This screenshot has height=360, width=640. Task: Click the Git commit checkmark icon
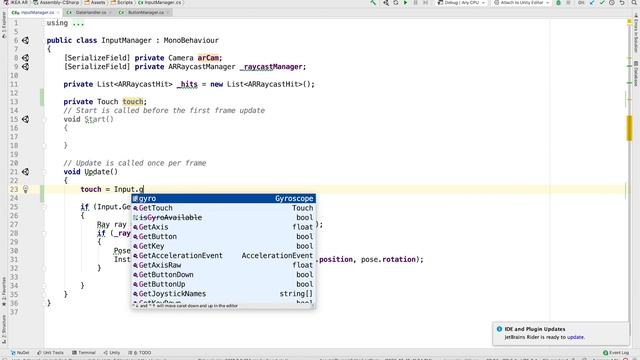(602, 2)
